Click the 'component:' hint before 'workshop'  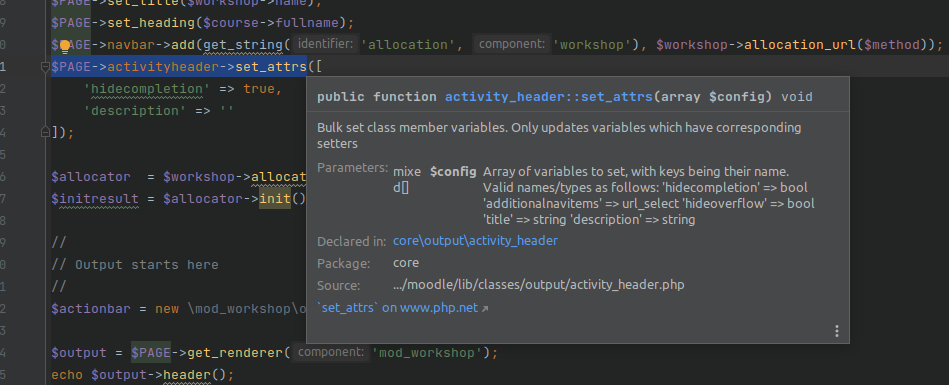tap(511, 44)
